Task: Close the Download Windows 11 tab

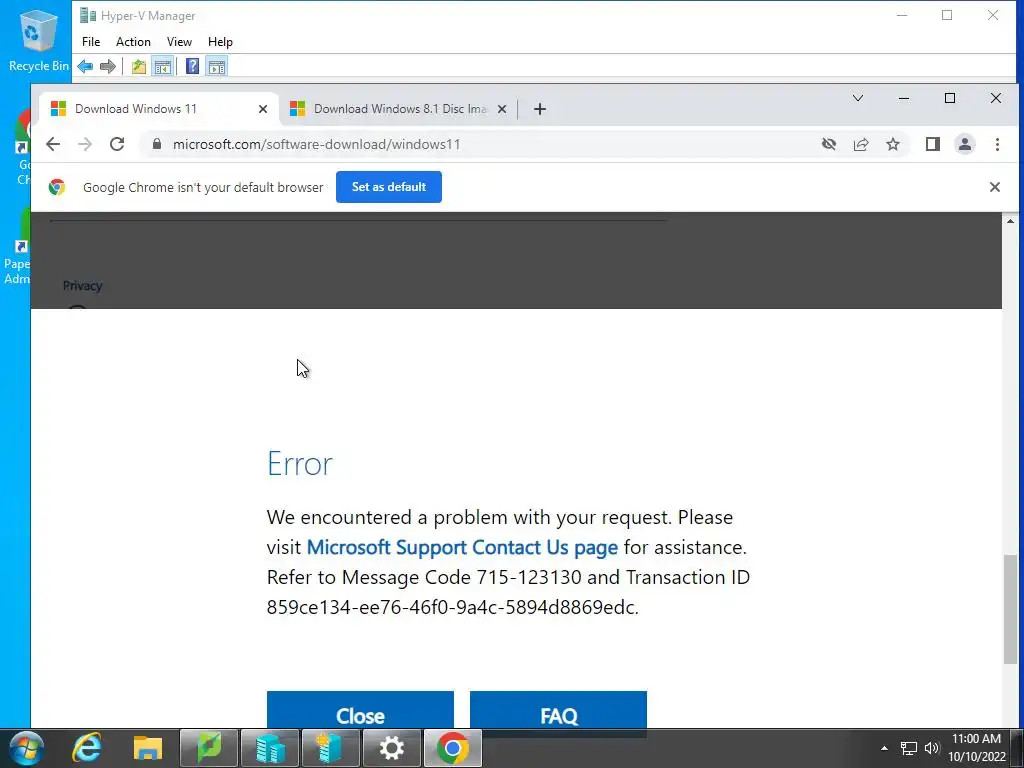Action: pos(263,109)
